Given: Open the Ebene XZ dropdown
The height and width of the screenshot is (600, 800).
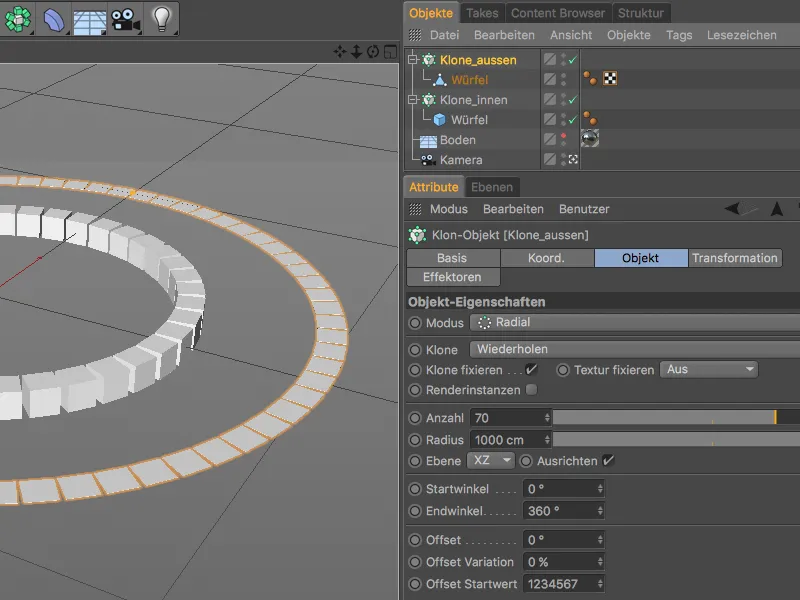Looking at the screenshot, I should pyautogui.click(x=491, y=460).
